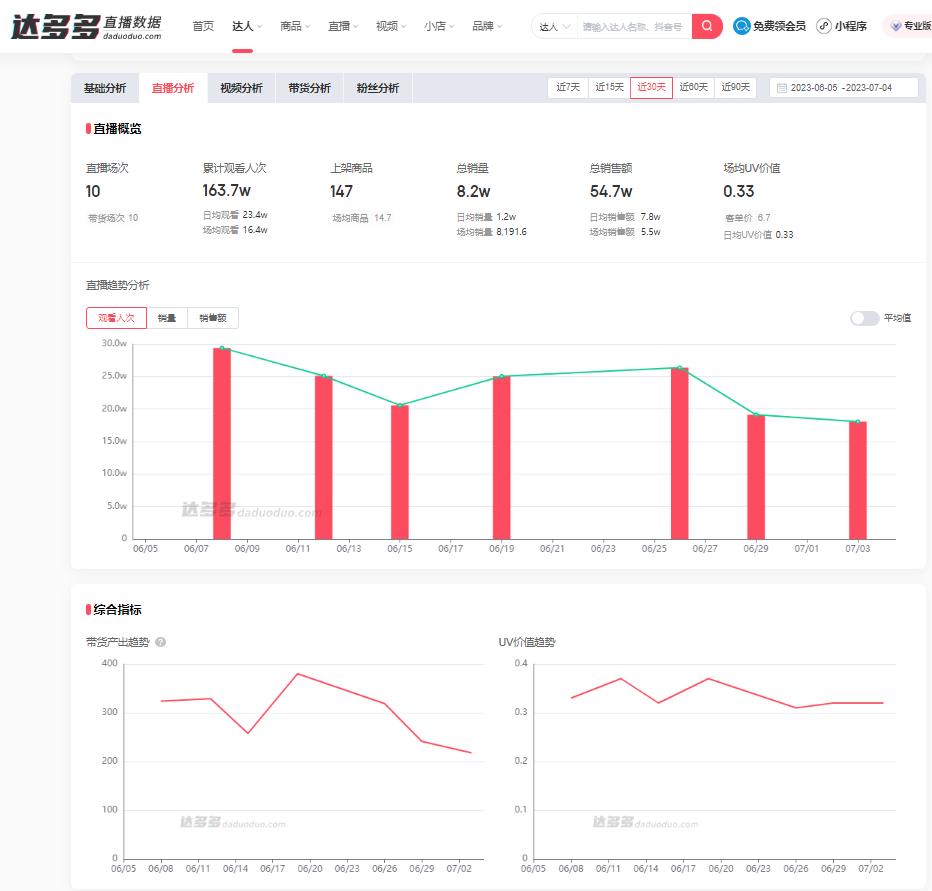Image resolution: width=932 pixels, height=891 pixels.
Task: Open the 首页 home menu item
Action: tap(203, 26)
